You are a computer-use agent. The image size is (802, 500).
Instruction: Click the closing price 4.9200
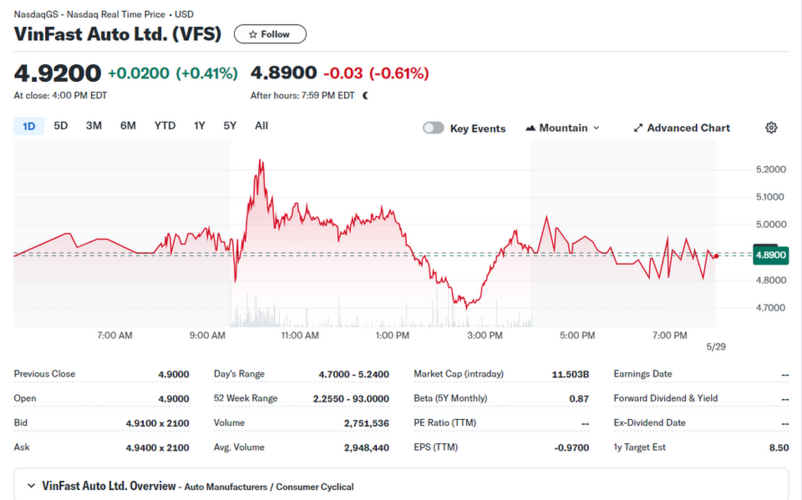(x=57, y=73)
